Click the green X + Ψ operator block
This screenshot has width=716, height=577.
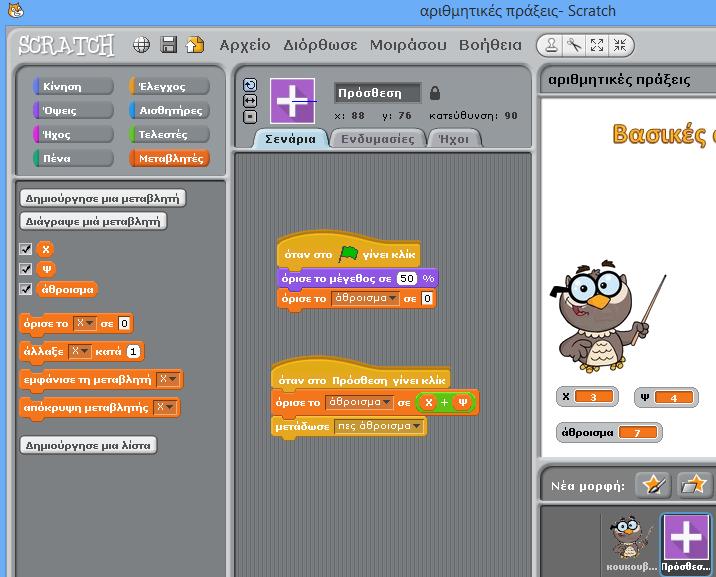[x=445, y=402]
